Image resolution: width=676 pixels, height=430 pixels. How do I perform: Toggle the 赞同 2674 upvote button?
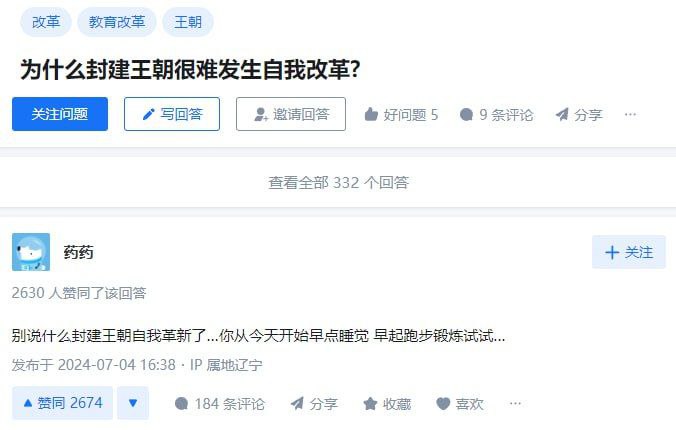coord(63,403)
